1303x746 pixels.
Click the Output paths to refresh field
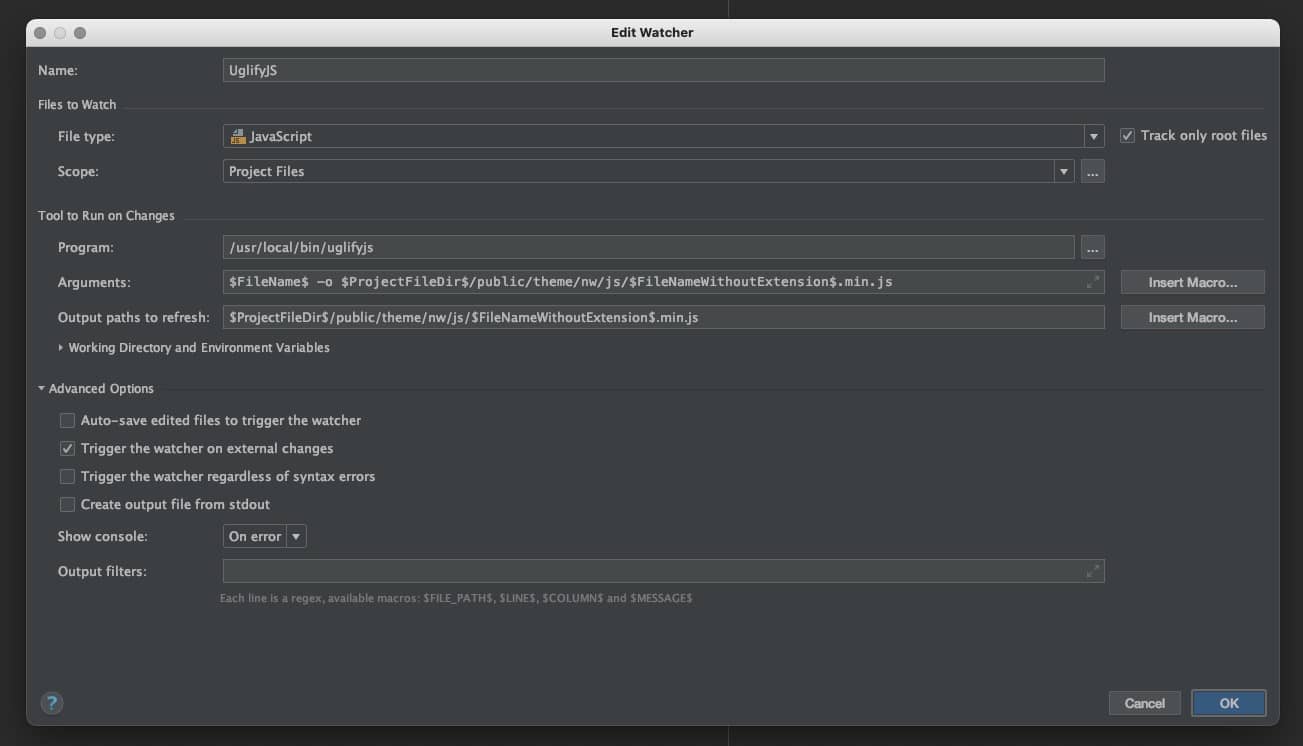(x=663, y=318)
